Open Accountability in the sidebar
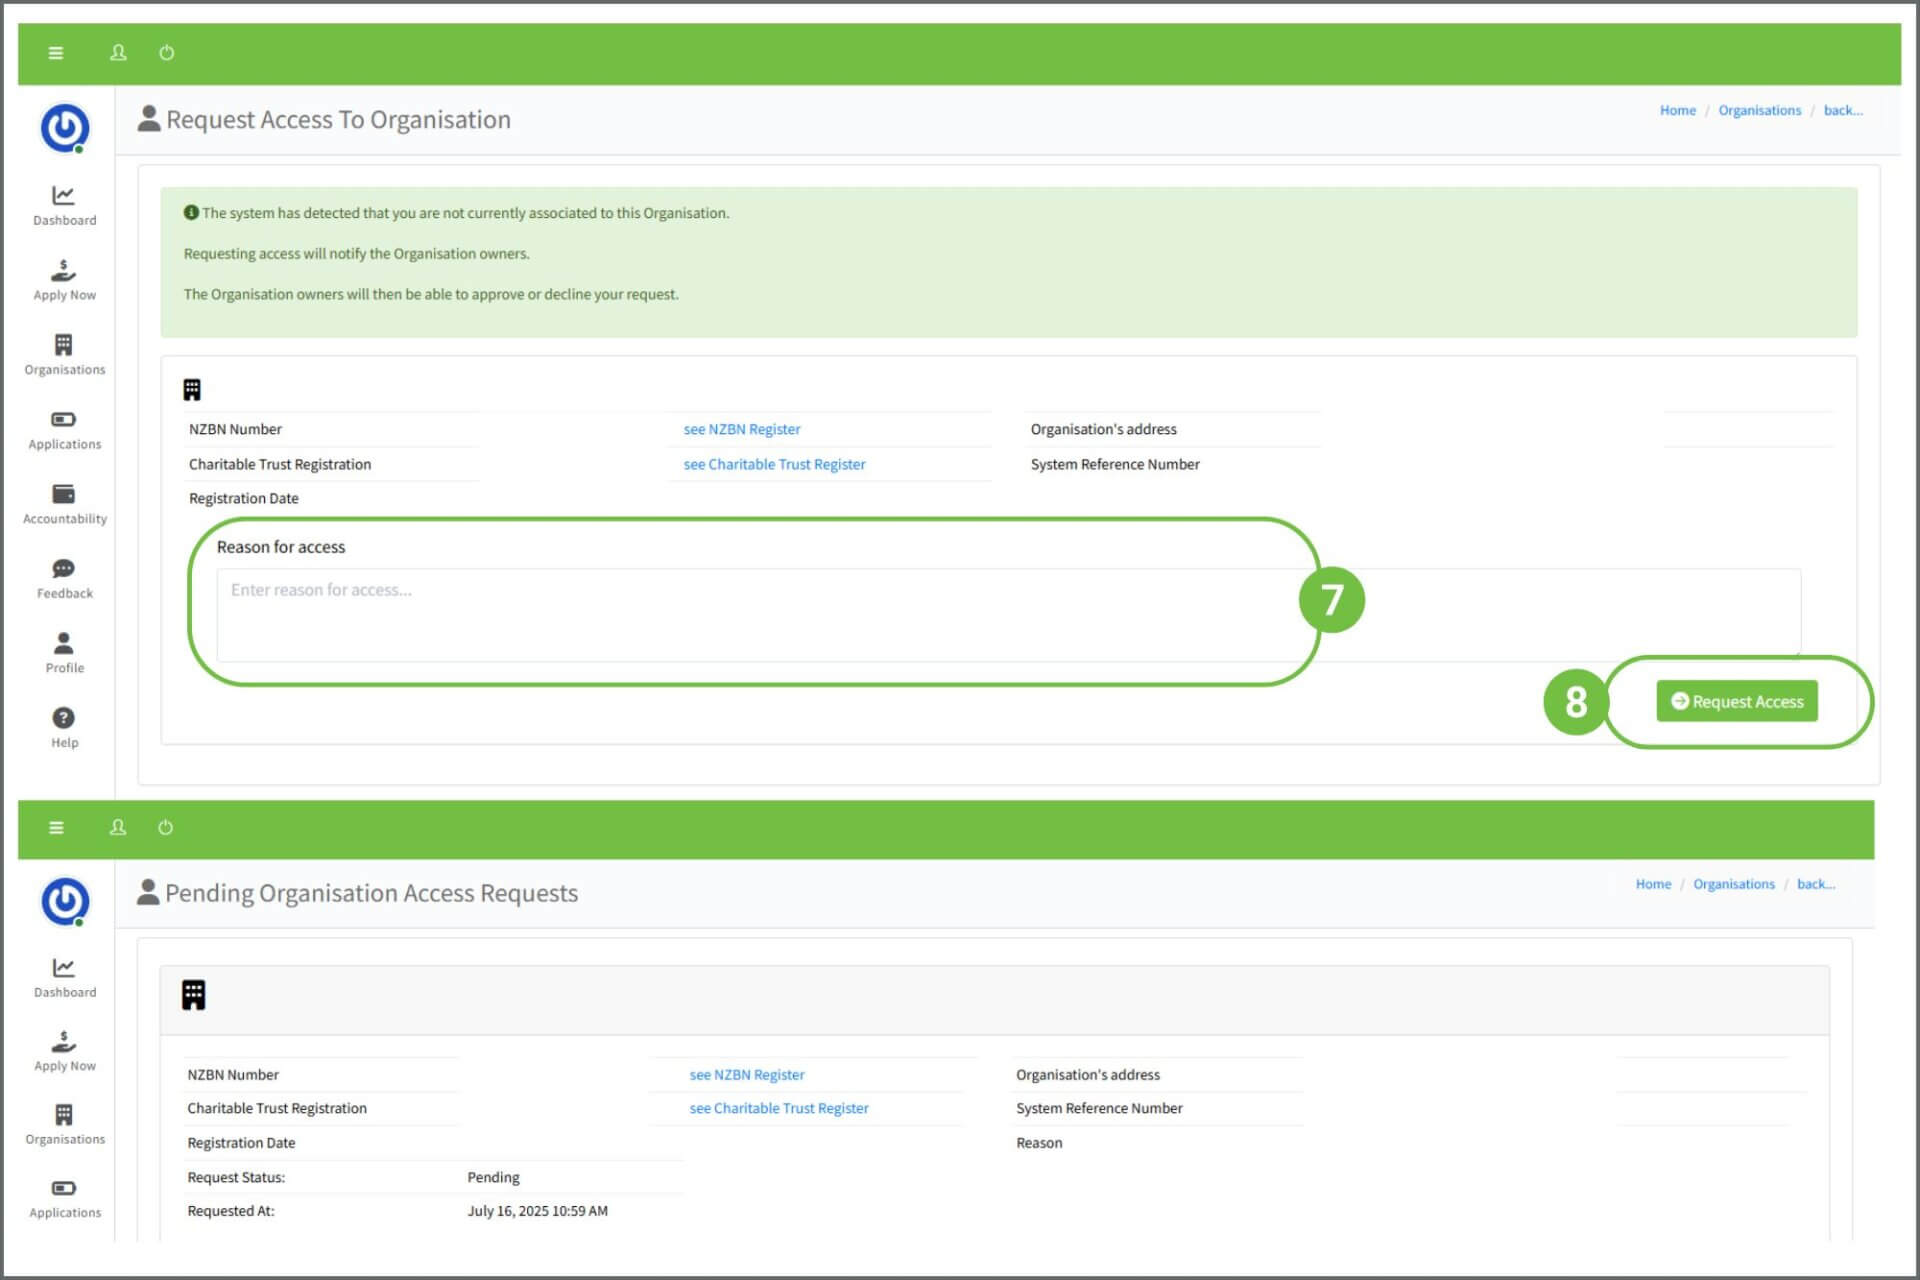This screenshot has width=1920, height=1280. (64, 504)
